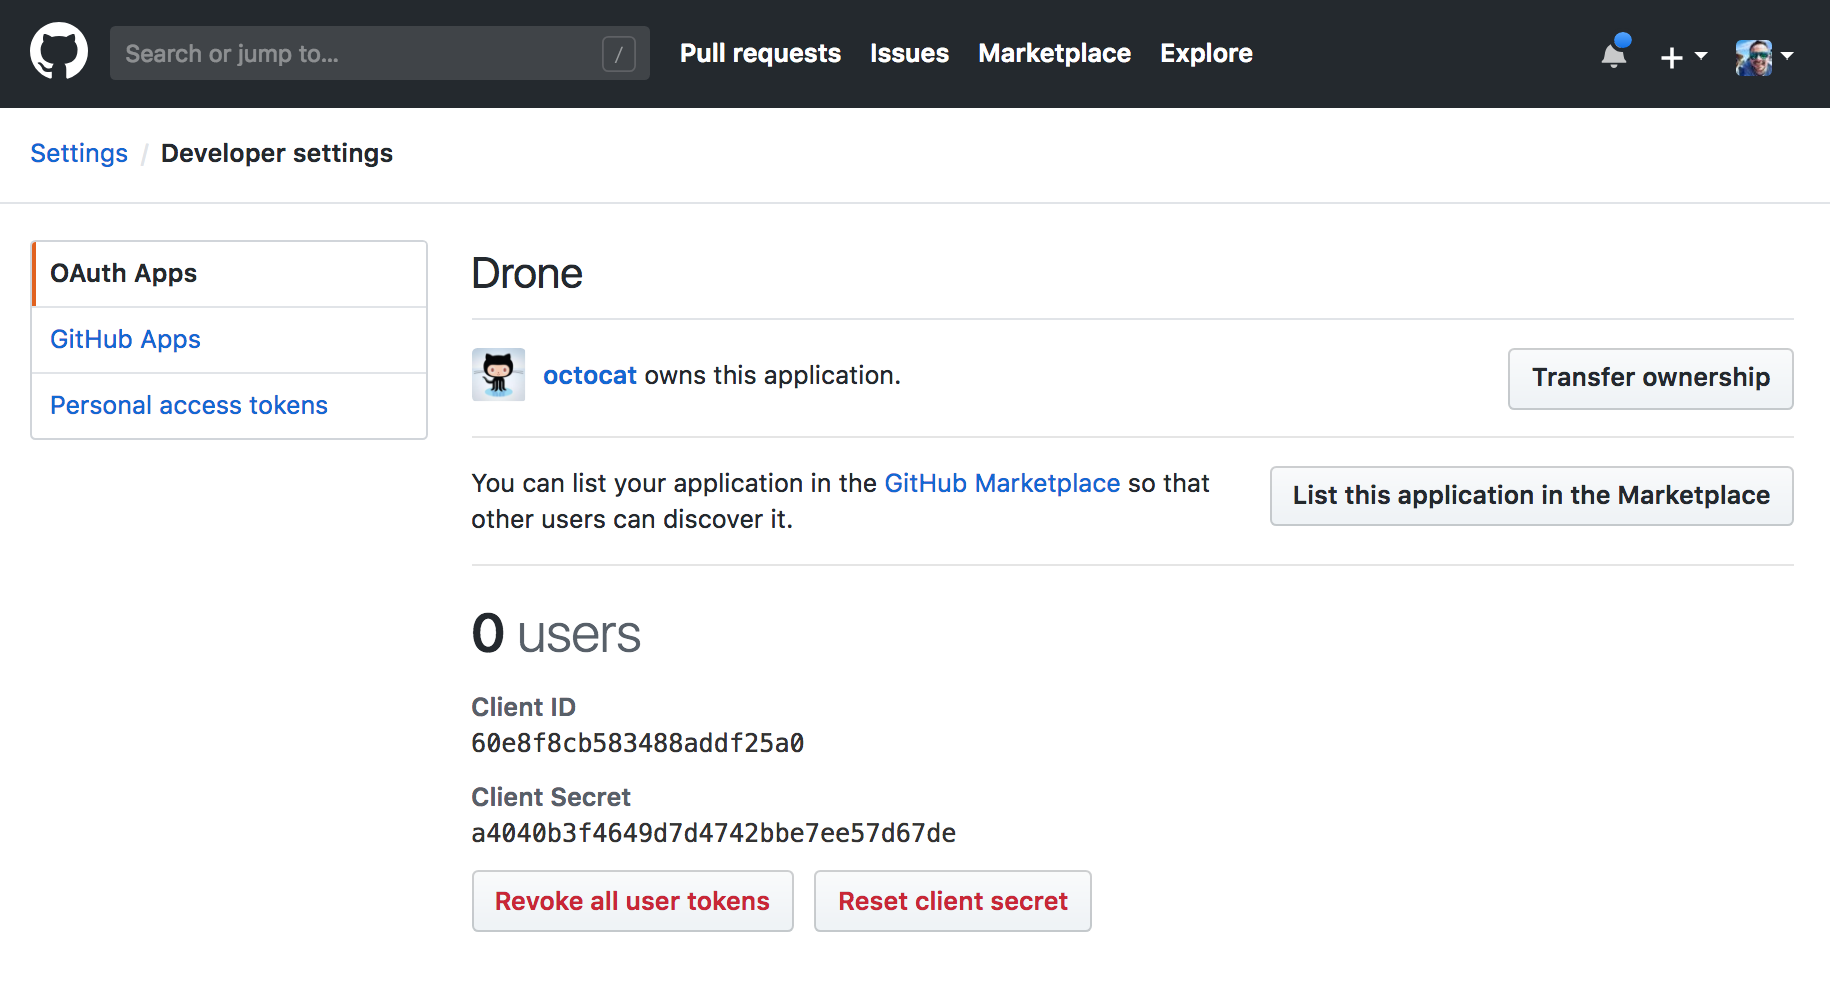
Task: Open the notifications bell
Action: pos(1612,54)
